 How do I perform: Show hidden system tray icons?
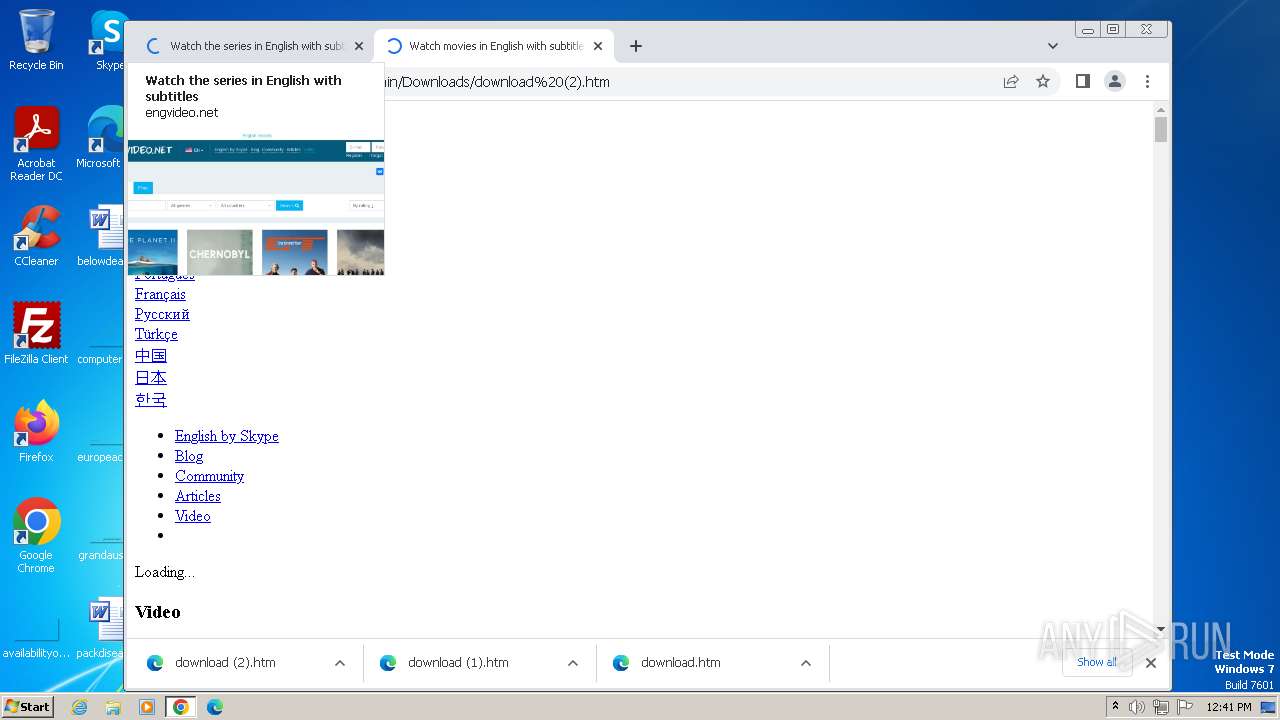[1115, 707]
